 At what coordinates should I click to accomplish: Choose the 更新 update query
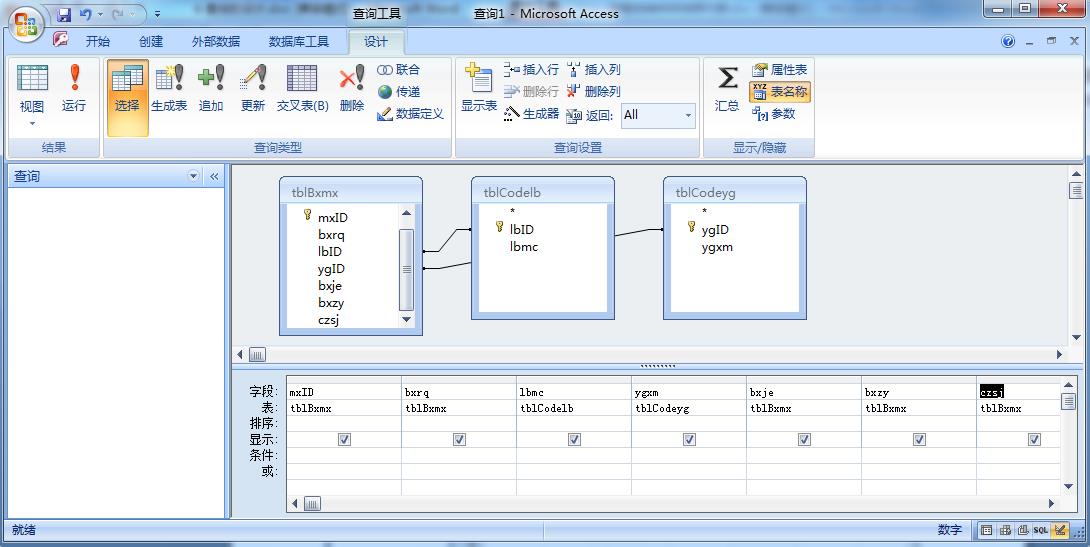pyautogui.click(x=252, y=88)
